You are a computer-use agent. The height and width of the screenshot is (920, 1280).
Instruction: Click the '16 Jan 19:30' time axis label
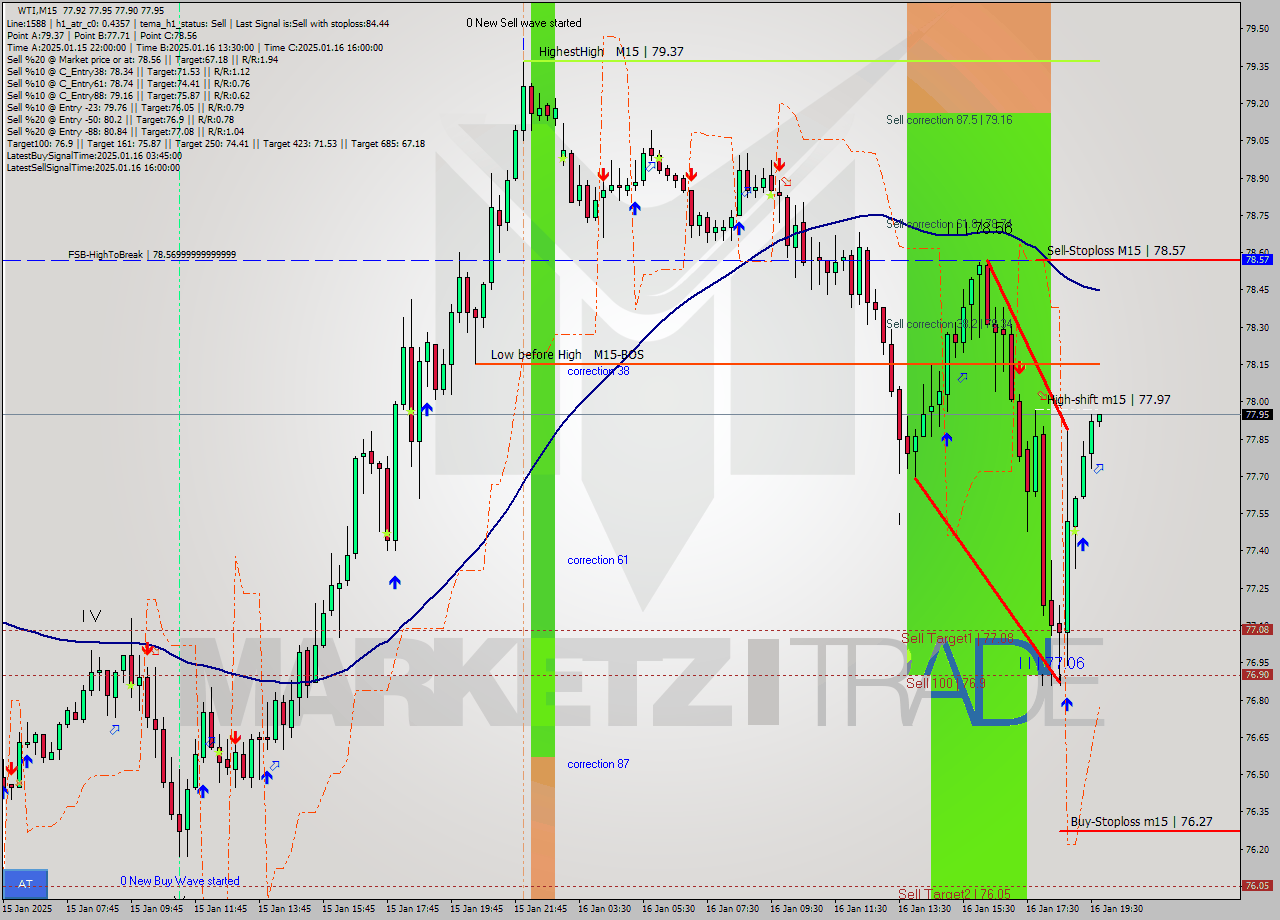1117,909
